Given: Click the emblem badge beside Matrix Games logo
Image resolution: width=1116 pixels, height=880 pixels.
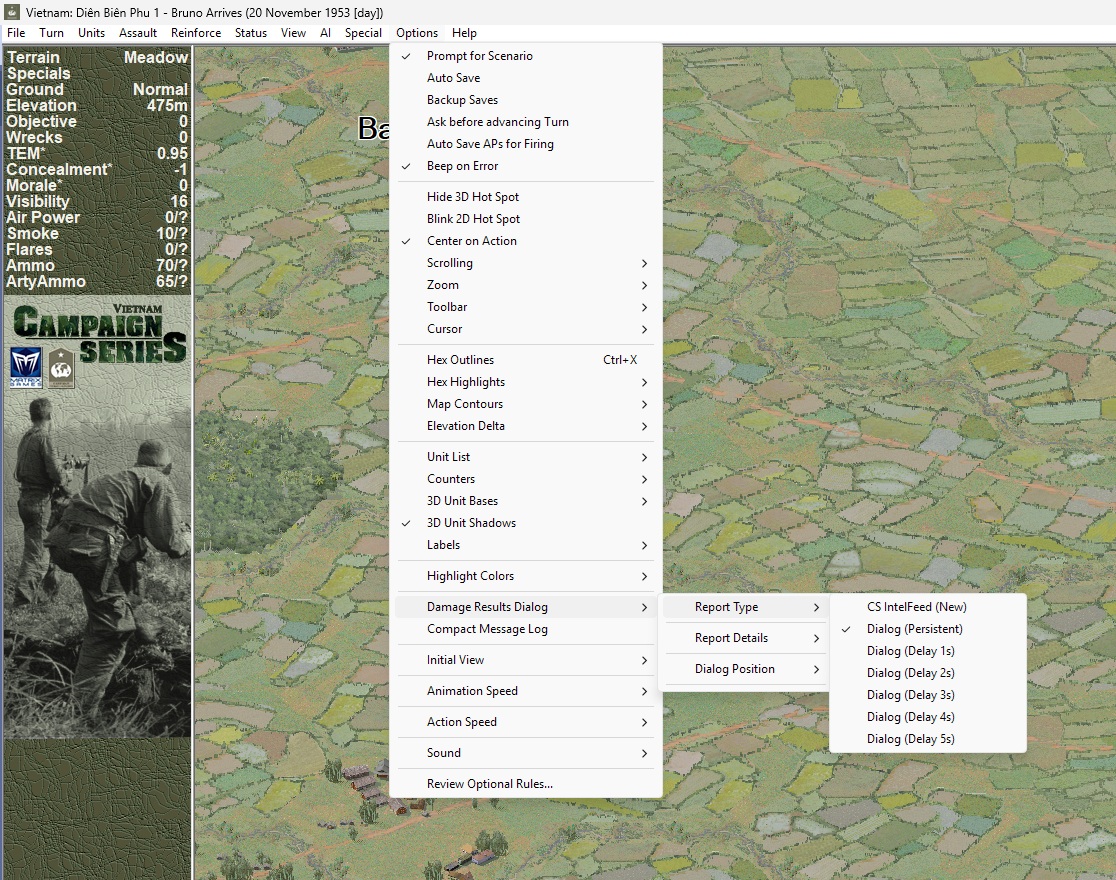Looking at the screenshot, I should (63, 369).
